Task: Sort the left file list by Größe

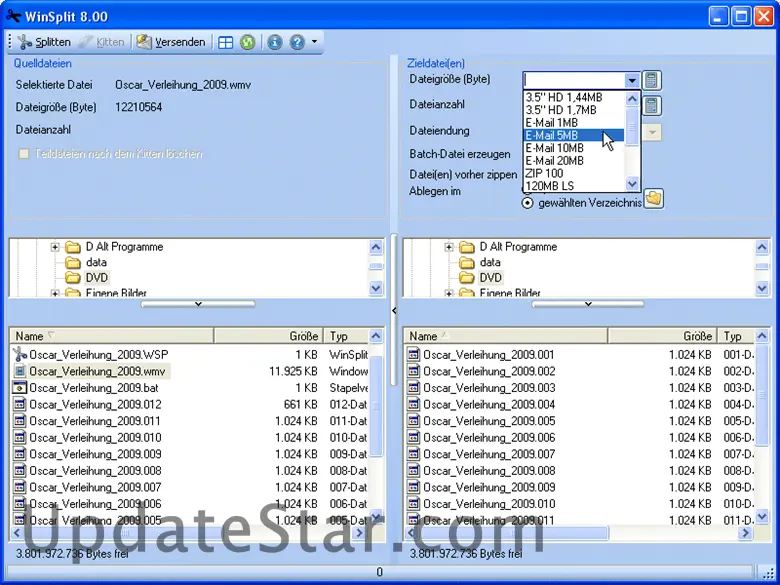Action: click(x=269, y=336)
